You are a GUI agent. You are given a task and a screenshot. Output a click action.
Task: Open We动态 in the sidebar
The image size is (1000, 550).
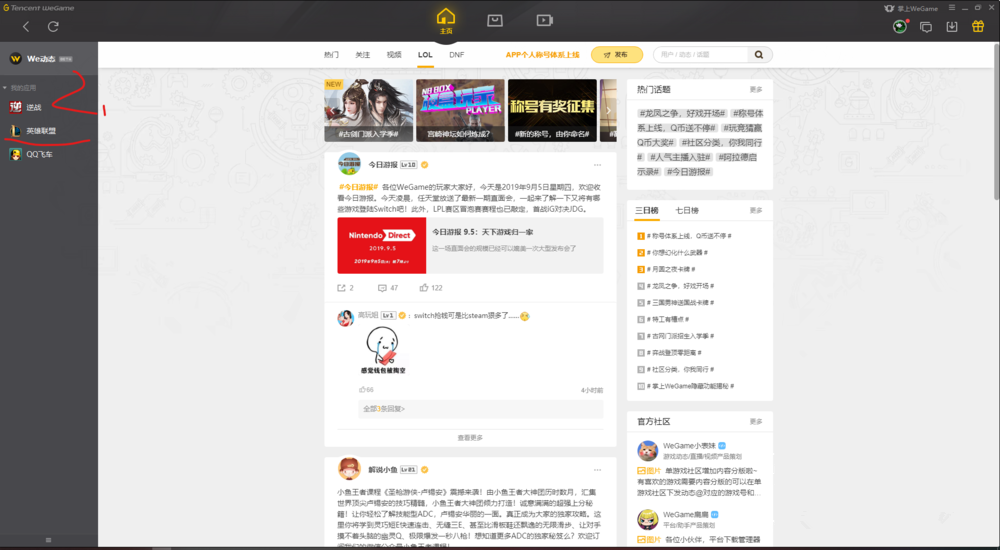pos(49,59)
